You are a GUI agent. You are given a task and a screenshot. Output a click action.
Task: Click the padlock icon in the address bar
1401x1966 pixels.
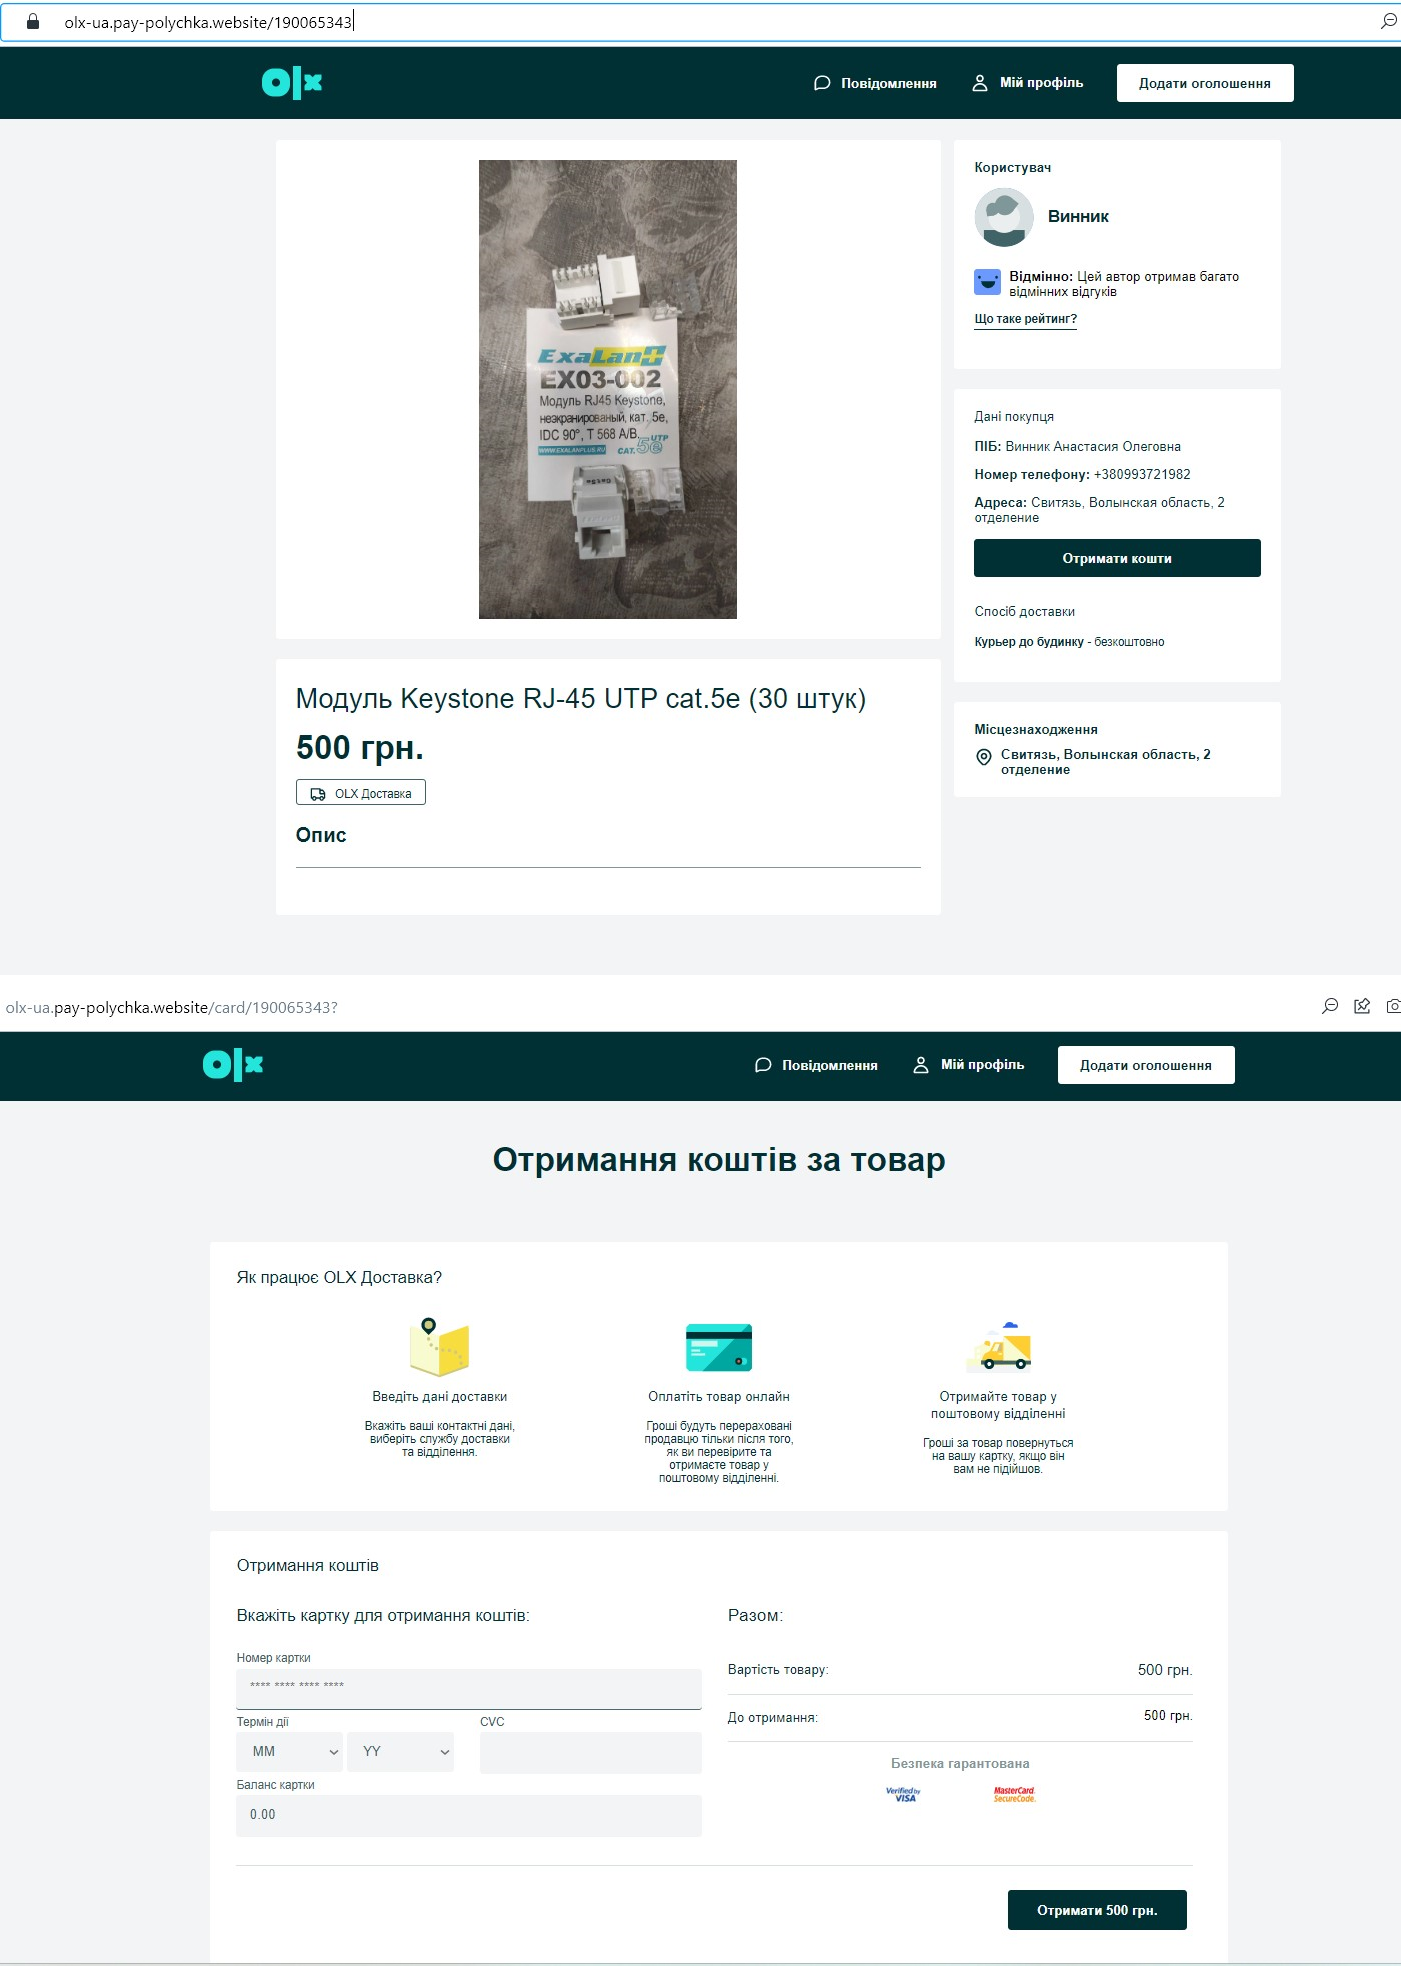pos(32,21)
